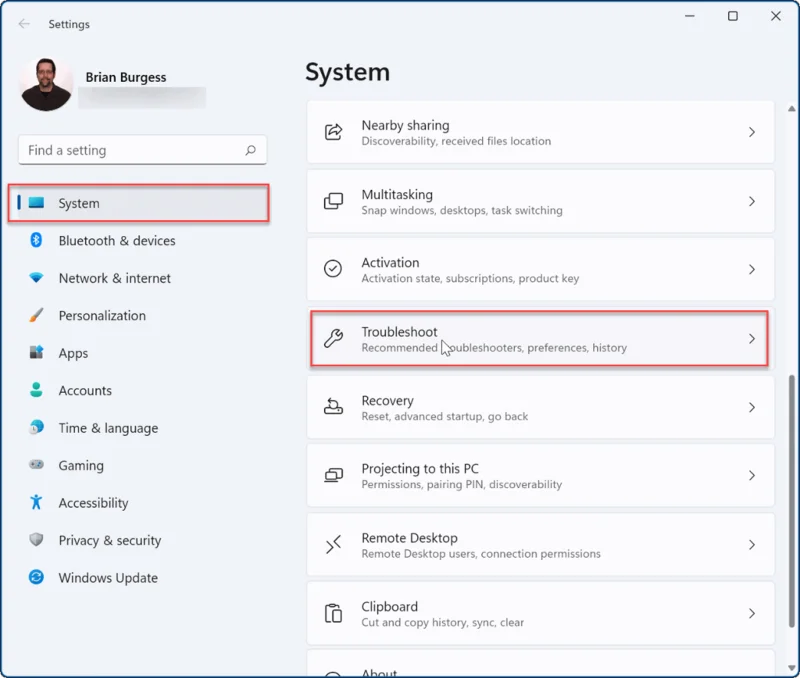Expand Clipboard chevron arrow
This screenshot has height=678, width=800.
pyautogui.click(x=752, y=613)
